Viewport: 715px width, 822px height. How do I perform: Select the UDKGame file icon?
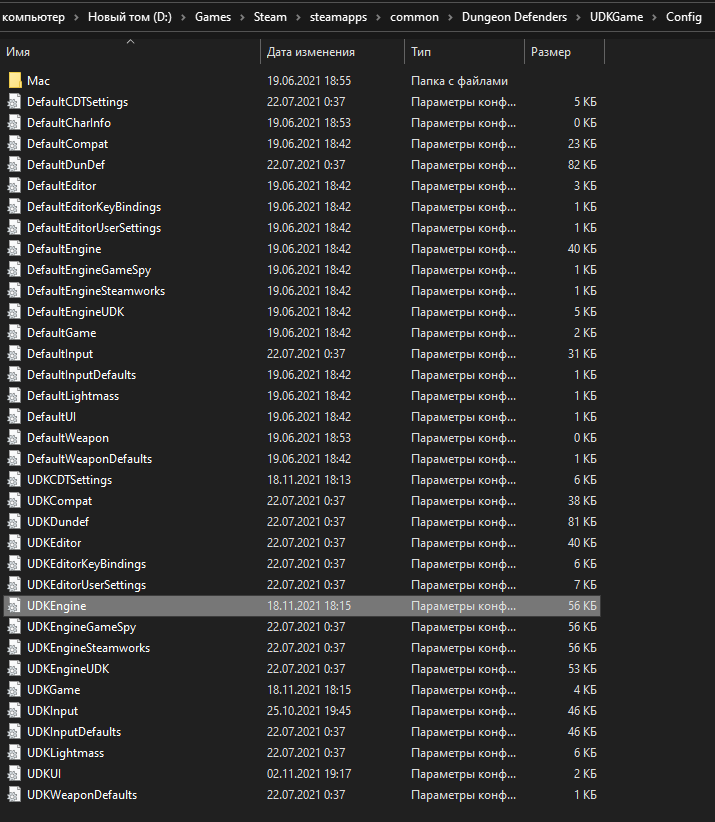[15, 689]
